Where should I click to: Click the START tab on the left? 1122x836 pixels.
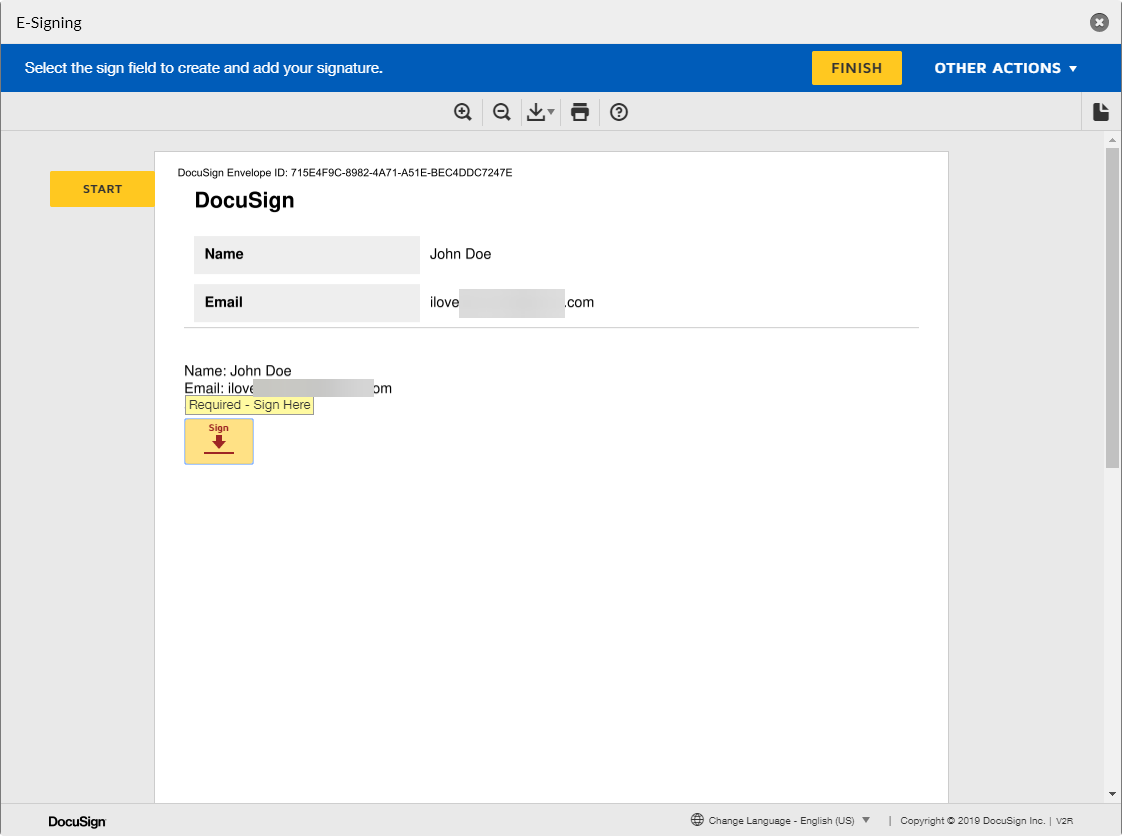(102, 189)
